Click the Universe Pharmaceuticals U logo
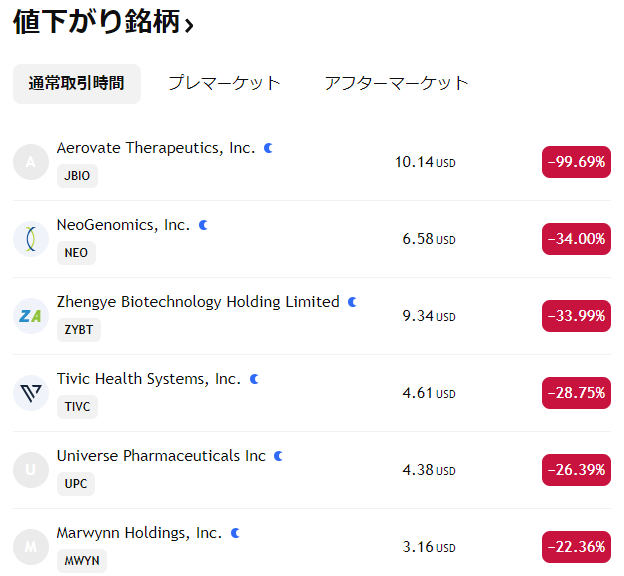 tap(31, 470)
